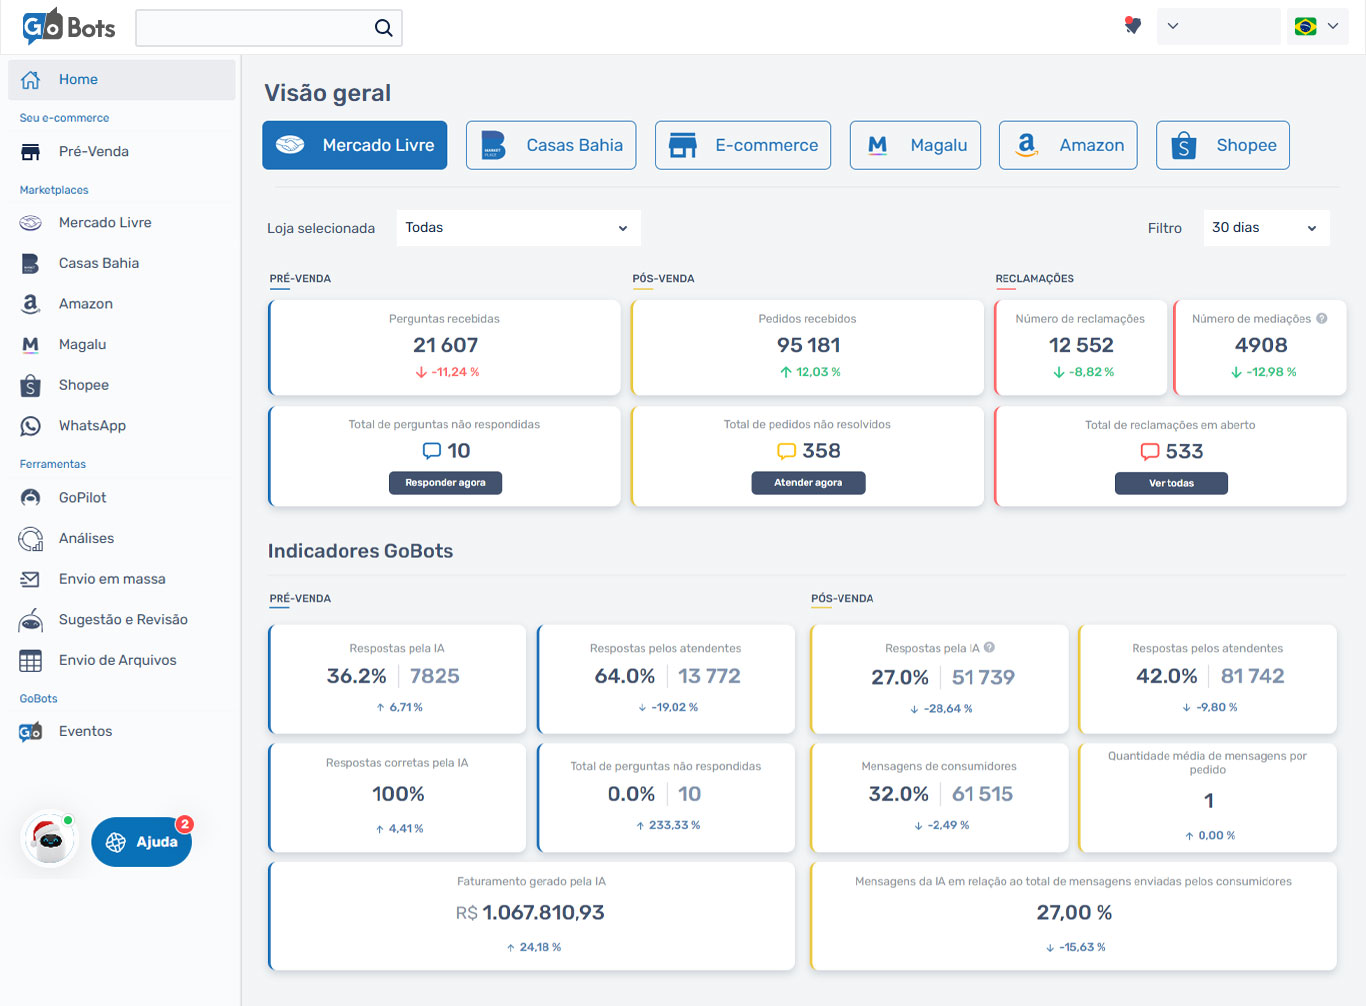This screenshot has height=1006, width=1366.
Task: Click the Envio em massa envelope icon
Action: [x=31, y=579]
